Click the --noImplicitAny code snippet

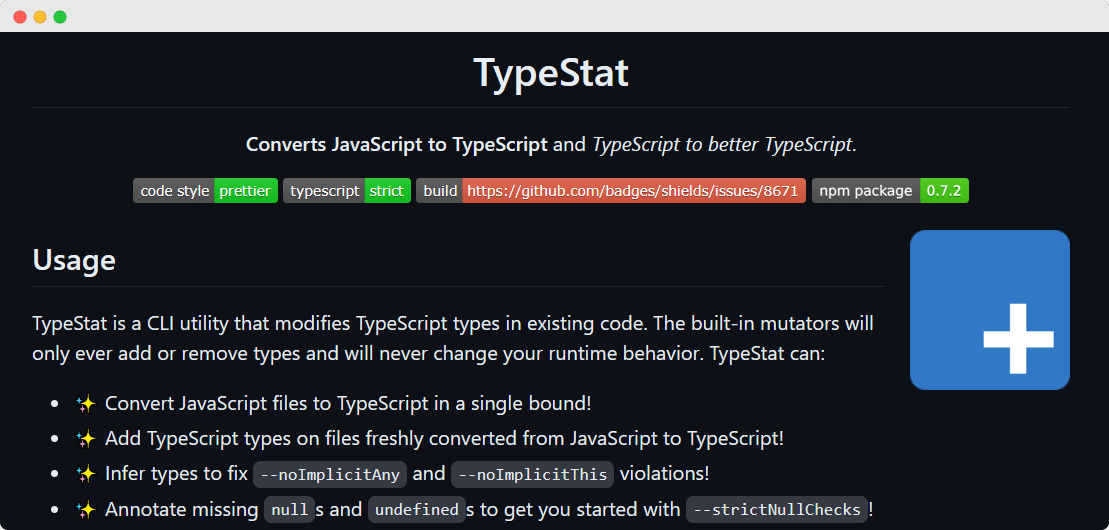click(x=330, y=474)
